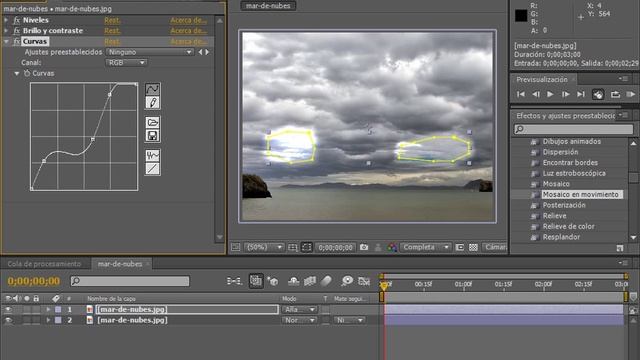This screenshot has height=360, width=640.
Task: Select Efectos y ajustes preestablecidos tab
Action: click(565, 116)
